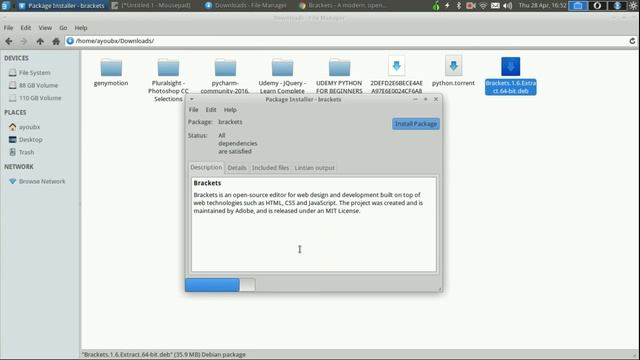
Task: Click the clock showing Thu 28 Apr, 16:52
Action: tap(542, 6)
